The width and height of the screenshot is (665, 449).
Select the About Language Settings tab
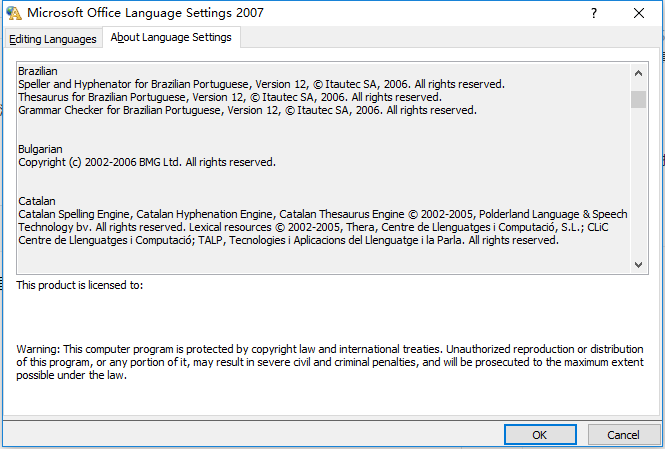pos(171,37)
